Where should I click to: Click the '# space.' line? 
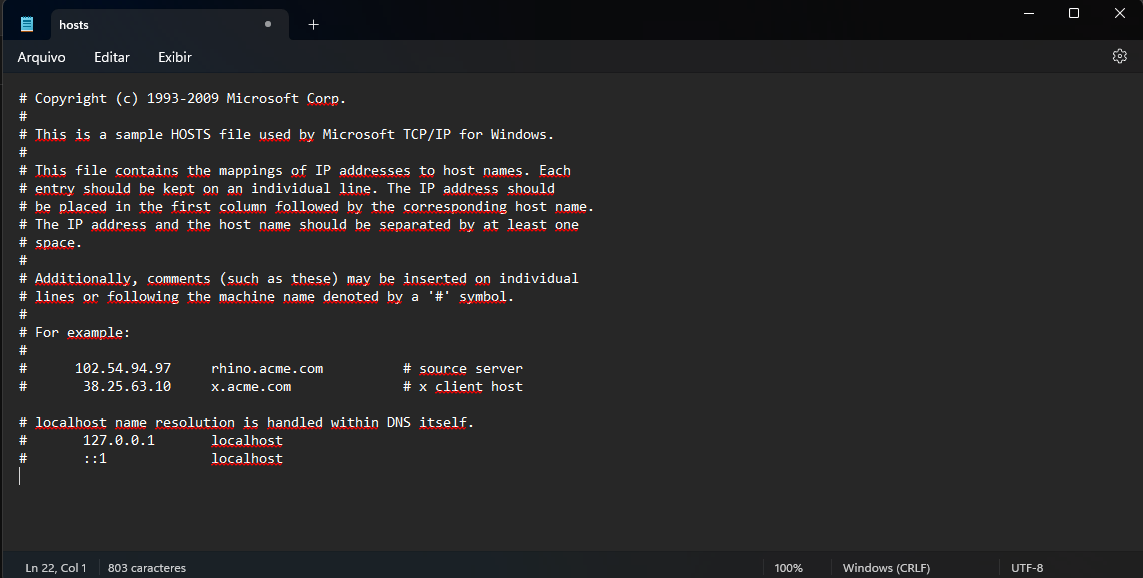50,243
